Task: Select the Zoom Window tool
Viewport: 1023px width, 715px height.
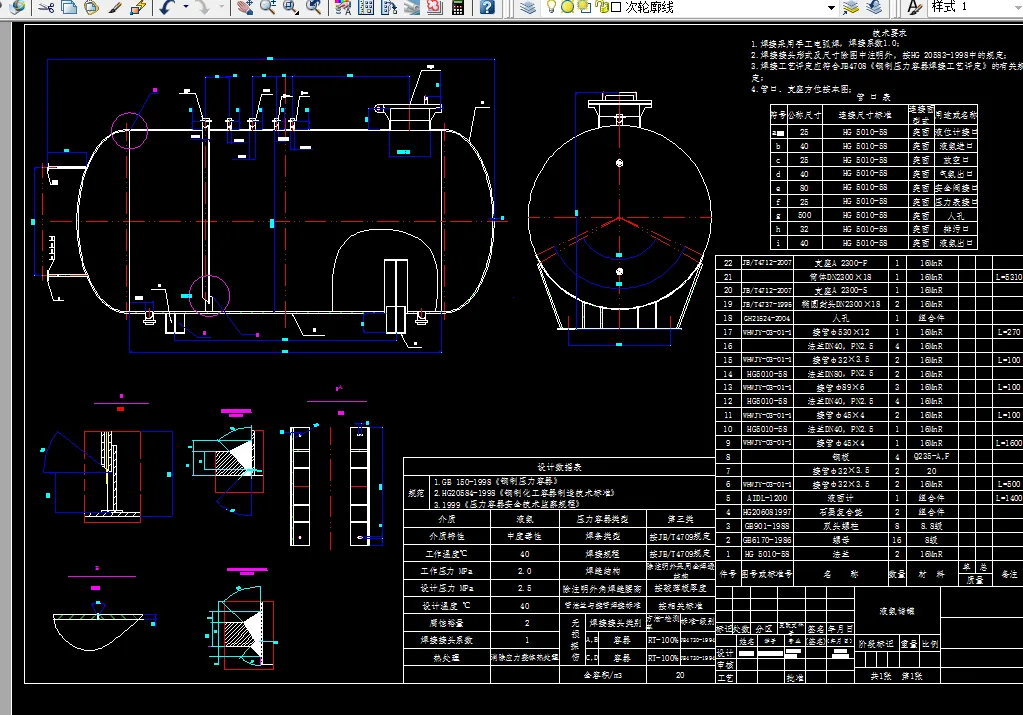Action: [x=290, y=7]
